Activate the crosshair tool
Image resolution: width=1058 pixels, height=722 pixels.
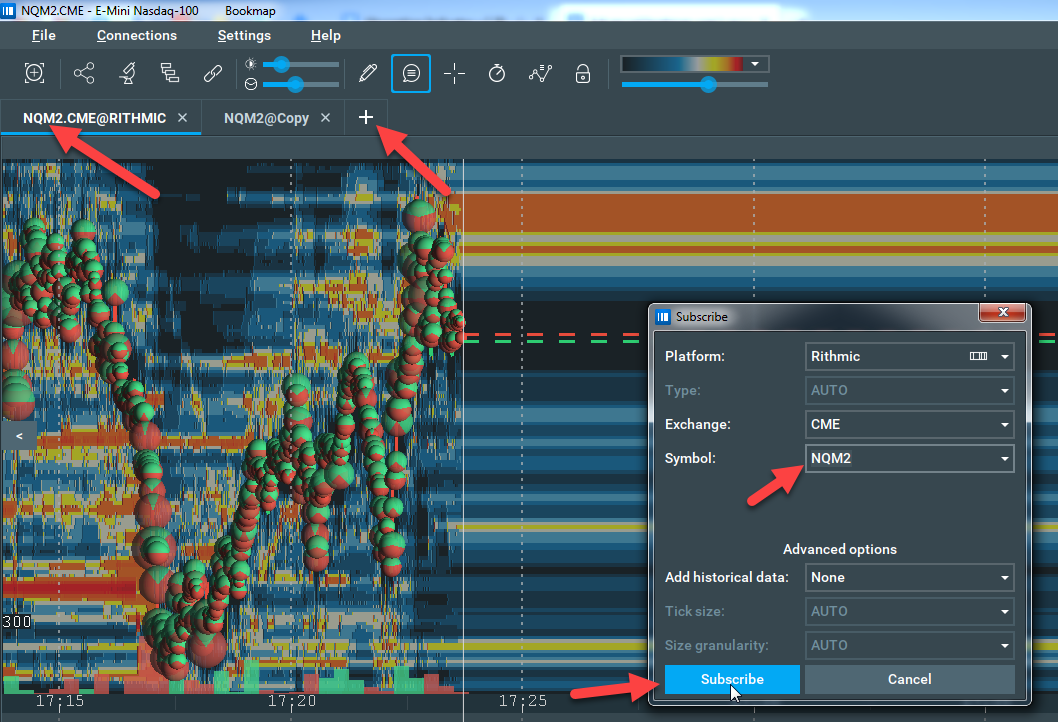[454, 73]
